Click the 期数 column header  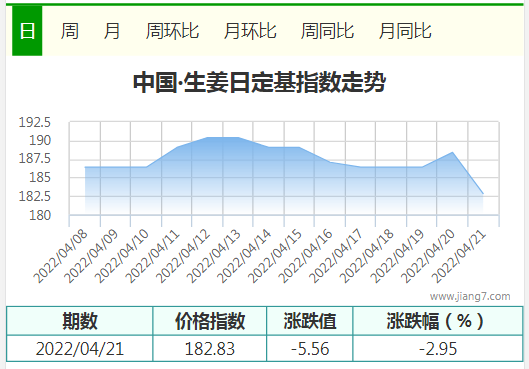[80, 321]
